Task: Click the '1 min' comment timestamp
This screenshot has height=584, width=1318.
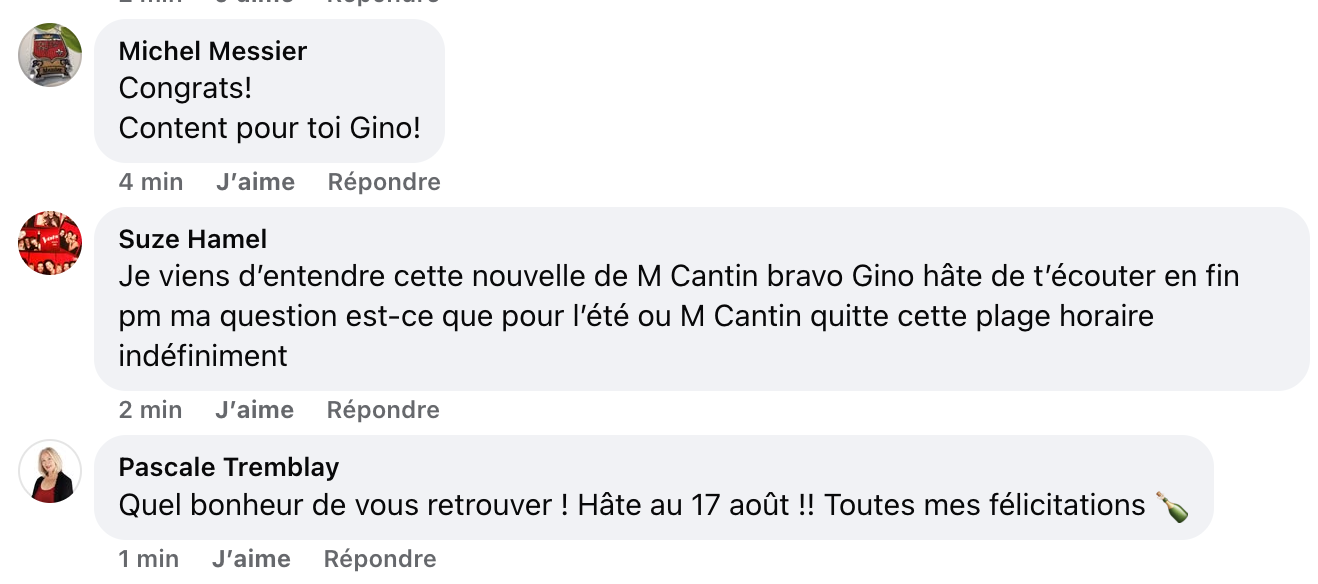Action: click(148, 558)
